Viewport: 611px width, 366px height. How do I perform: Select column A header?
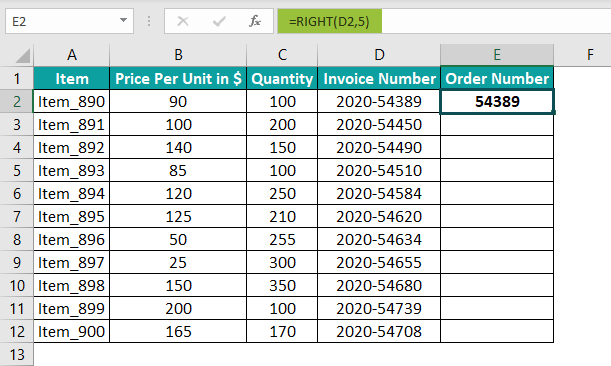[72, 55]
